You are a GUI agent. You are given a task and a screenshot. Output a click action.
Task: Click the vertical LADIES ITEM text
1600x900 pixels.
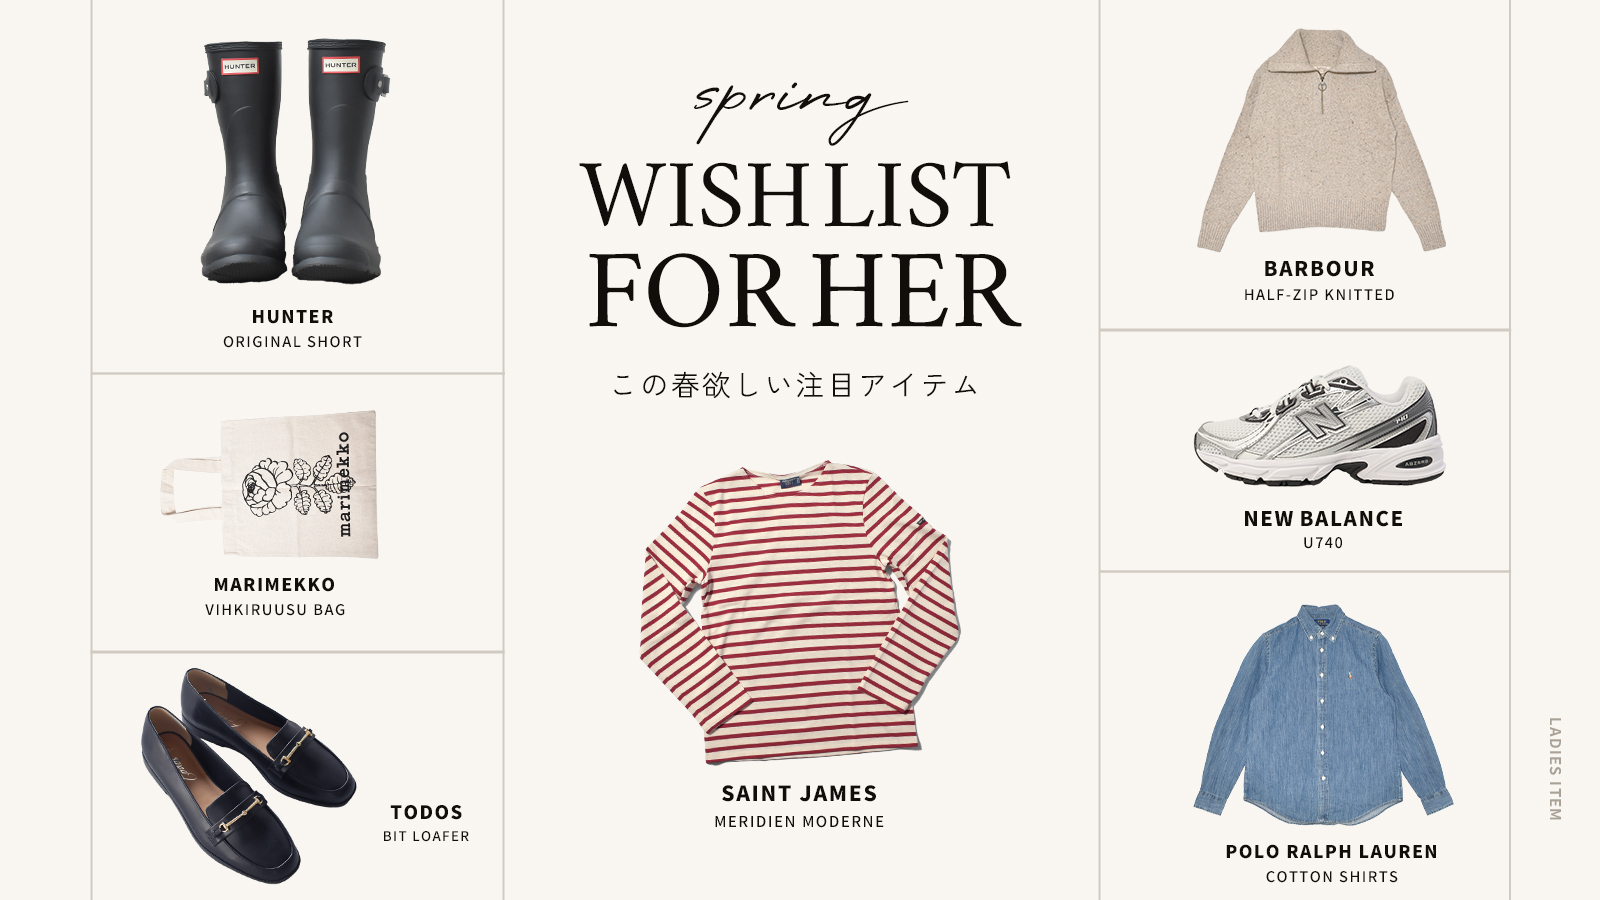1555,769
